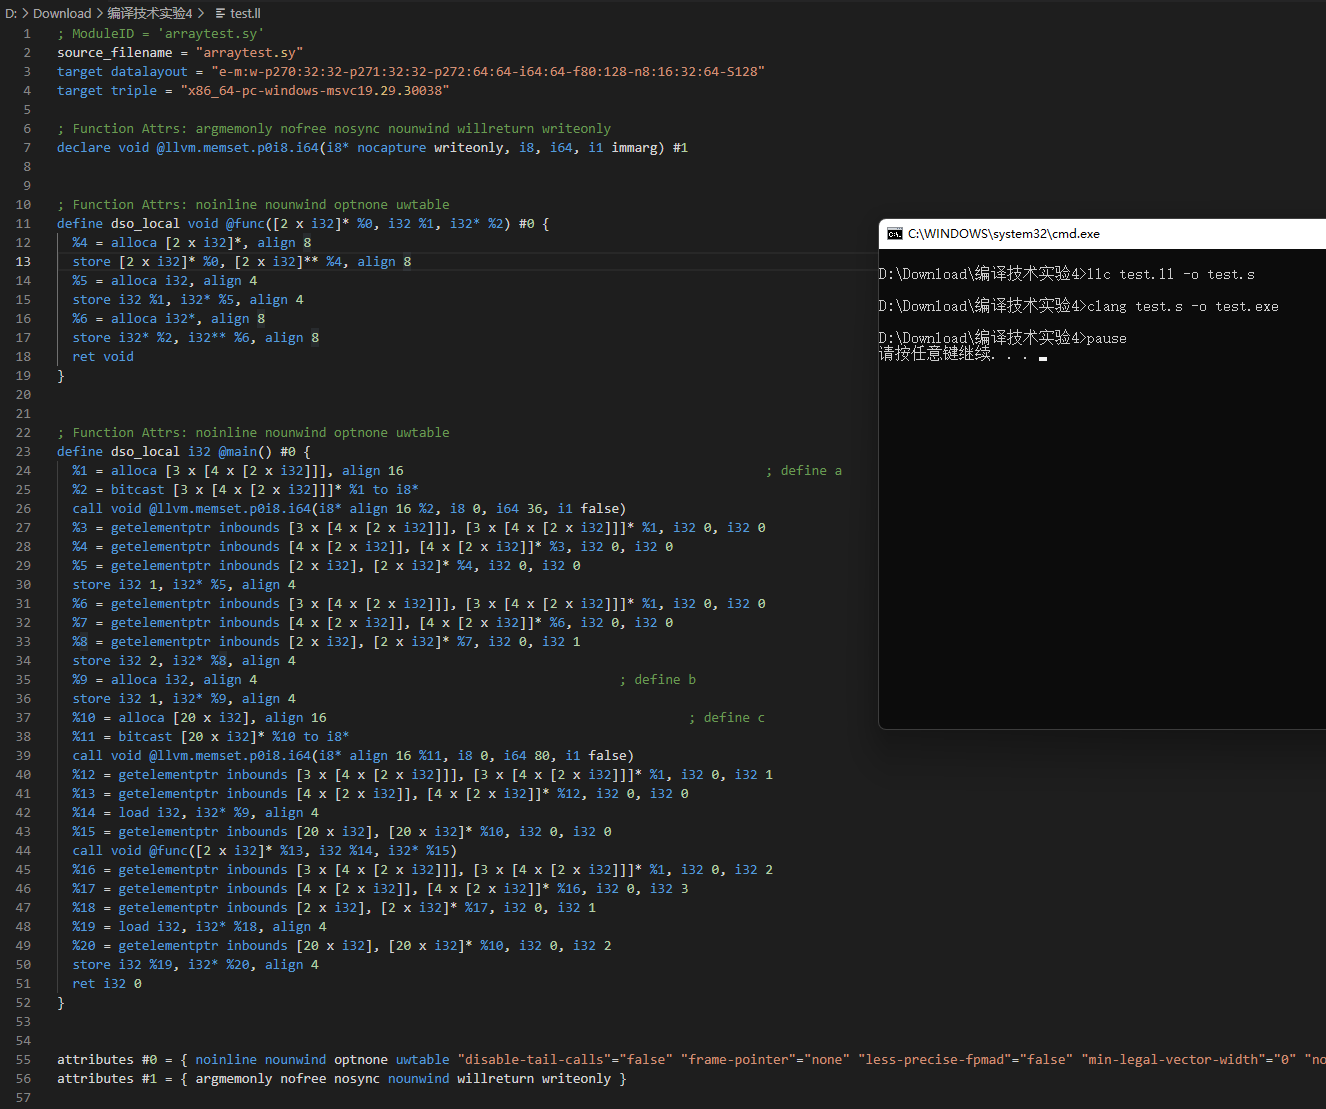Focus the cmd.exe window title bar text
Screen dimensions: 1326x1109
[x=1004, y=234]
